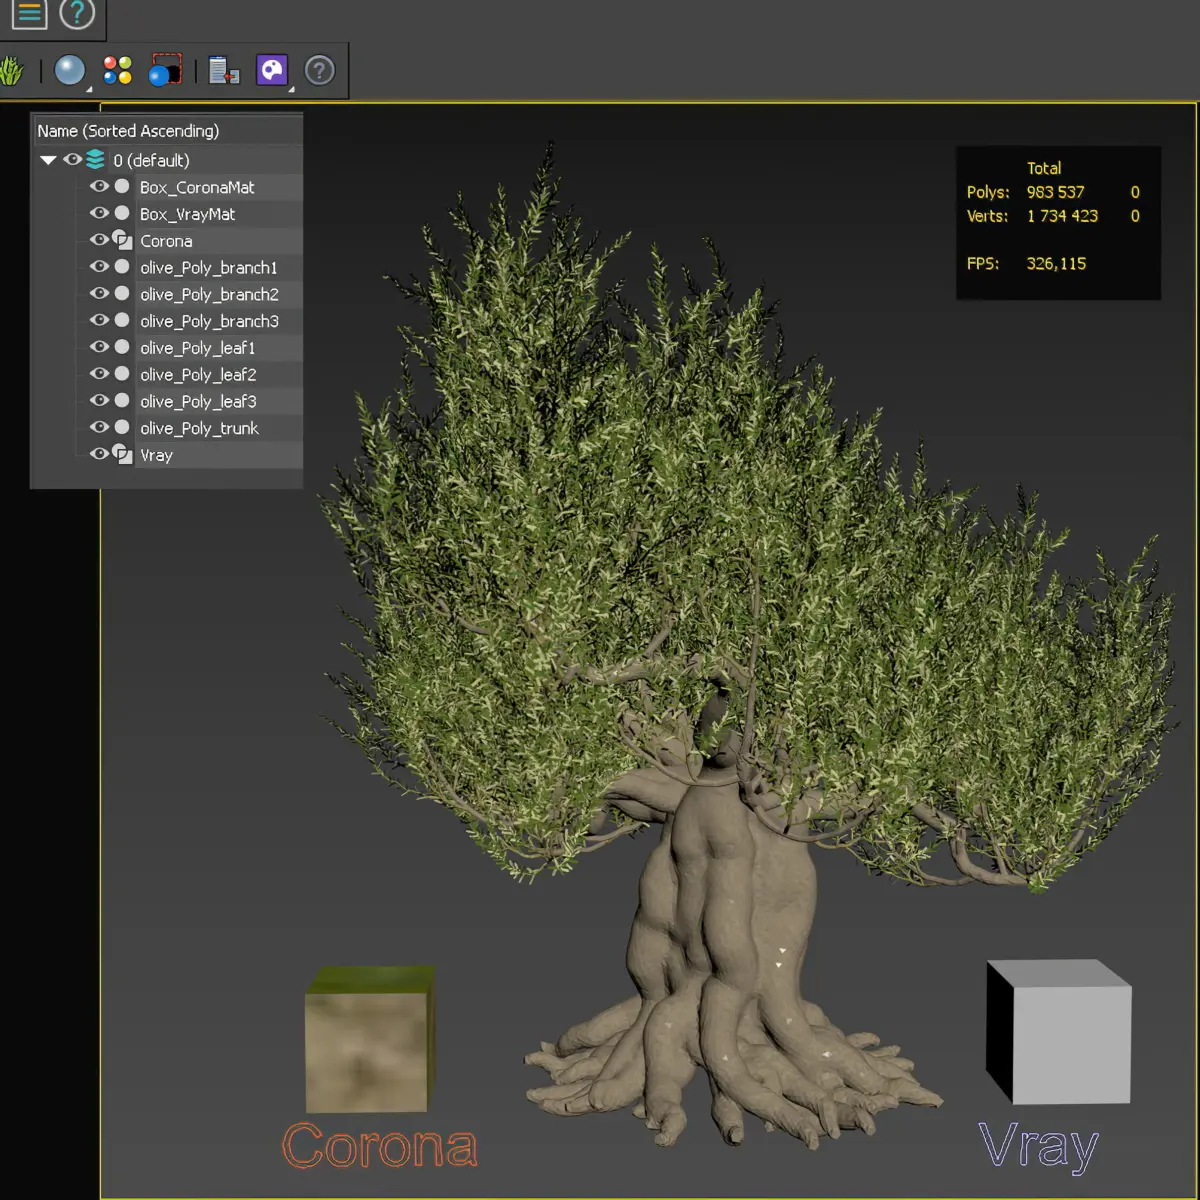The width and height of the screenshot is (1200, 1200).
Task: Open the purple palette flyout arrow
Action: [291, 90]
